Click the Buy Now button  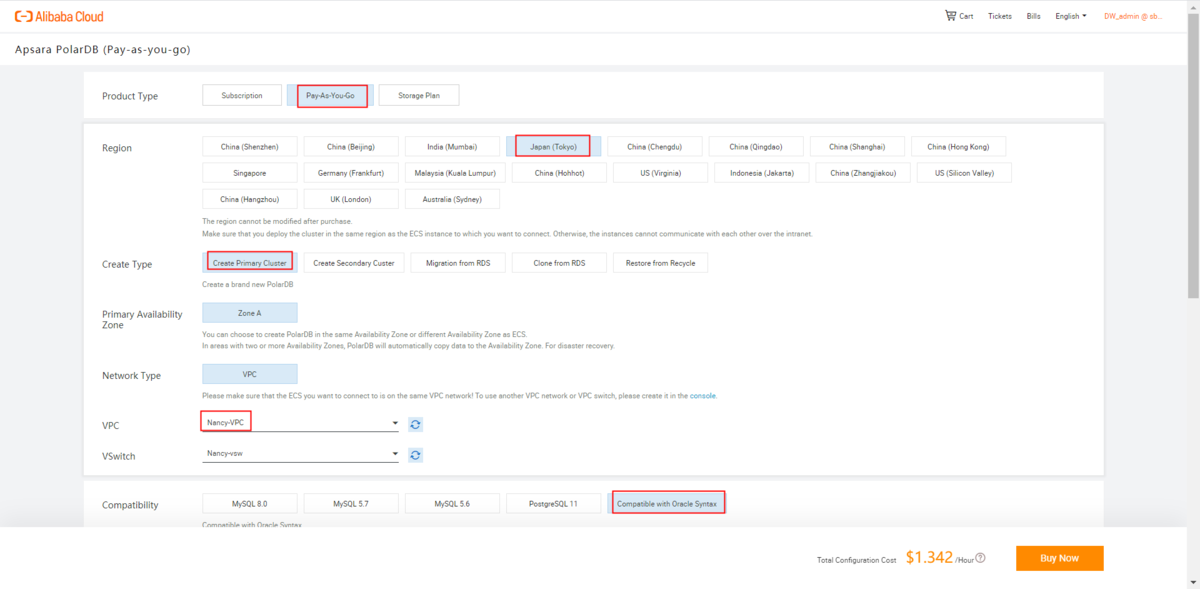pos(1059,558)
